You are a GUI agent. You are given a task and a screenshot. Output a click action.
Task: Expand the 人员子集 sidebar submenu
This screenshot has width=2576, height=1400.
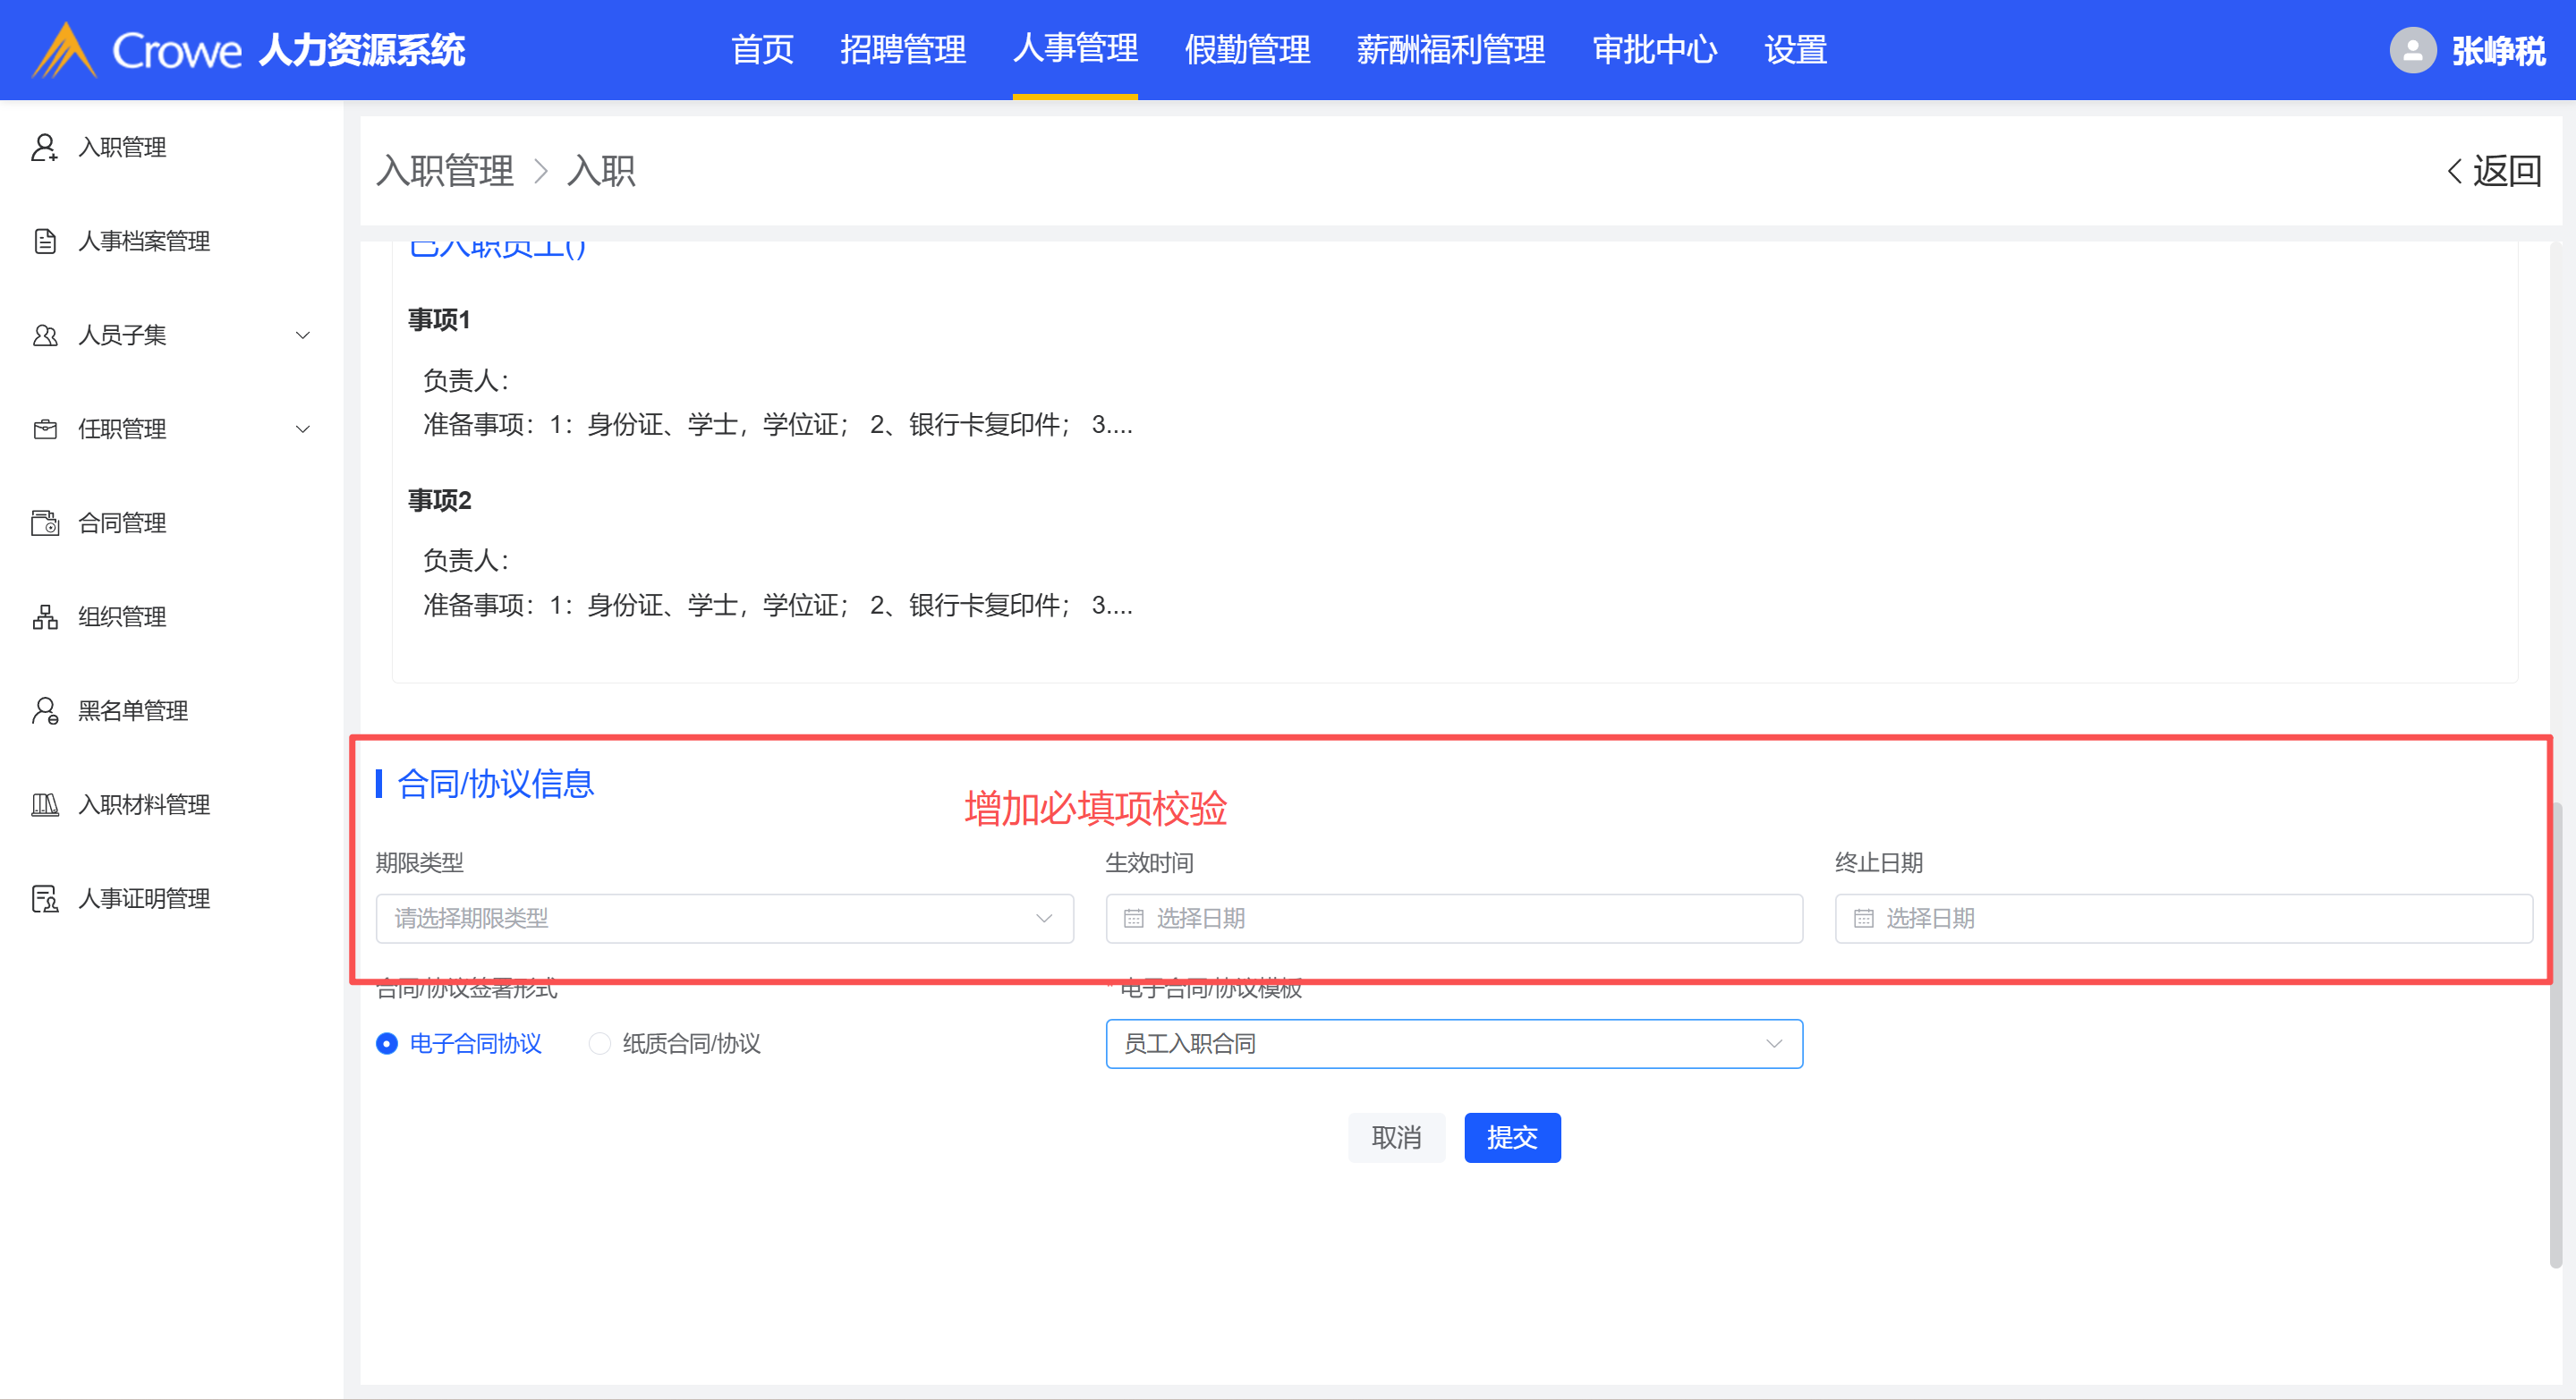[x=303, y=335]
